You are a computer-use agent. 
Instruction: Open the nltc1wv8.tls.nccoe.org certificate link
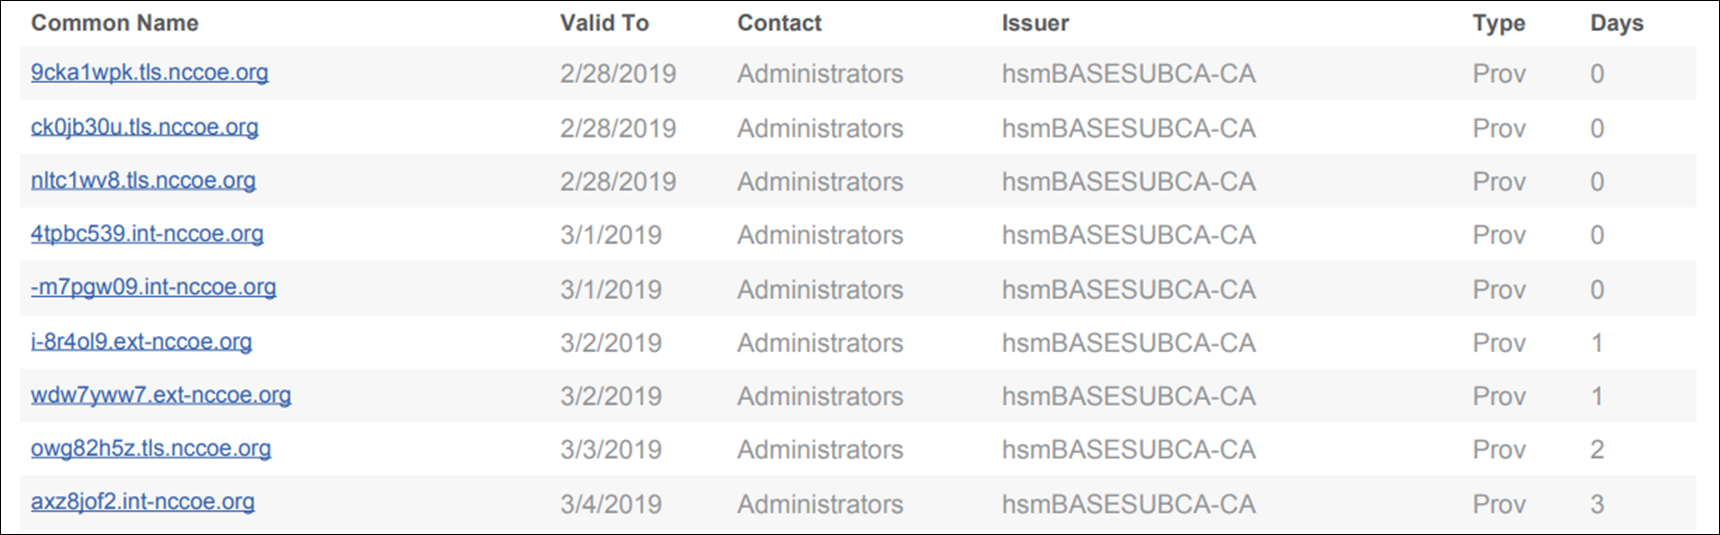[x=143, y=181]
